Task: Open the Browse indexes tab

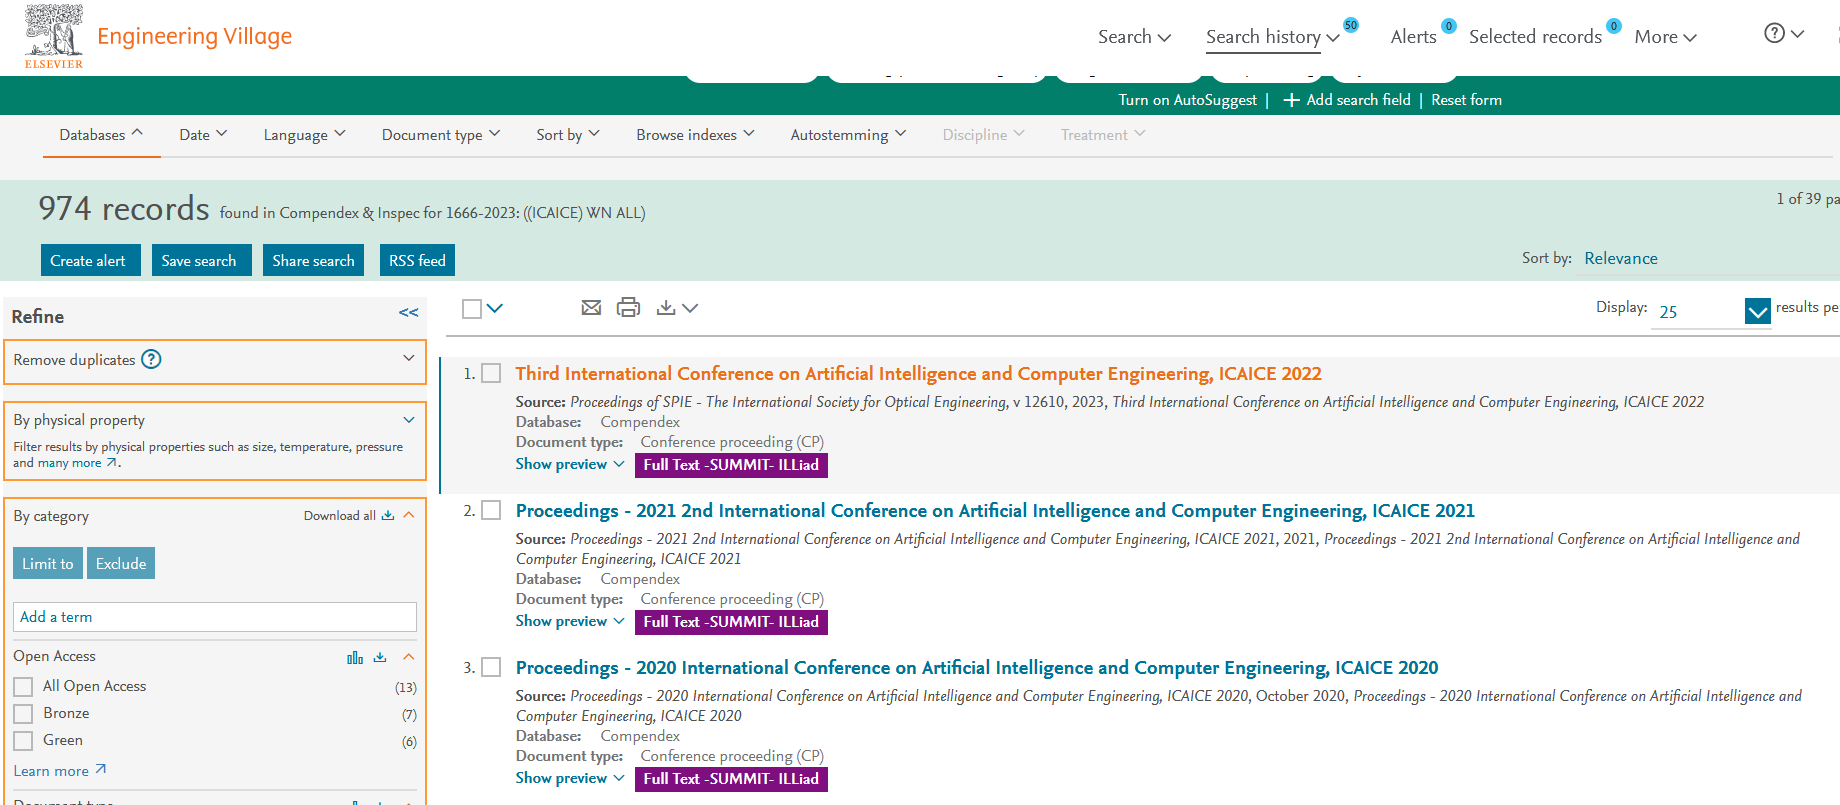Action: [695, 135]
